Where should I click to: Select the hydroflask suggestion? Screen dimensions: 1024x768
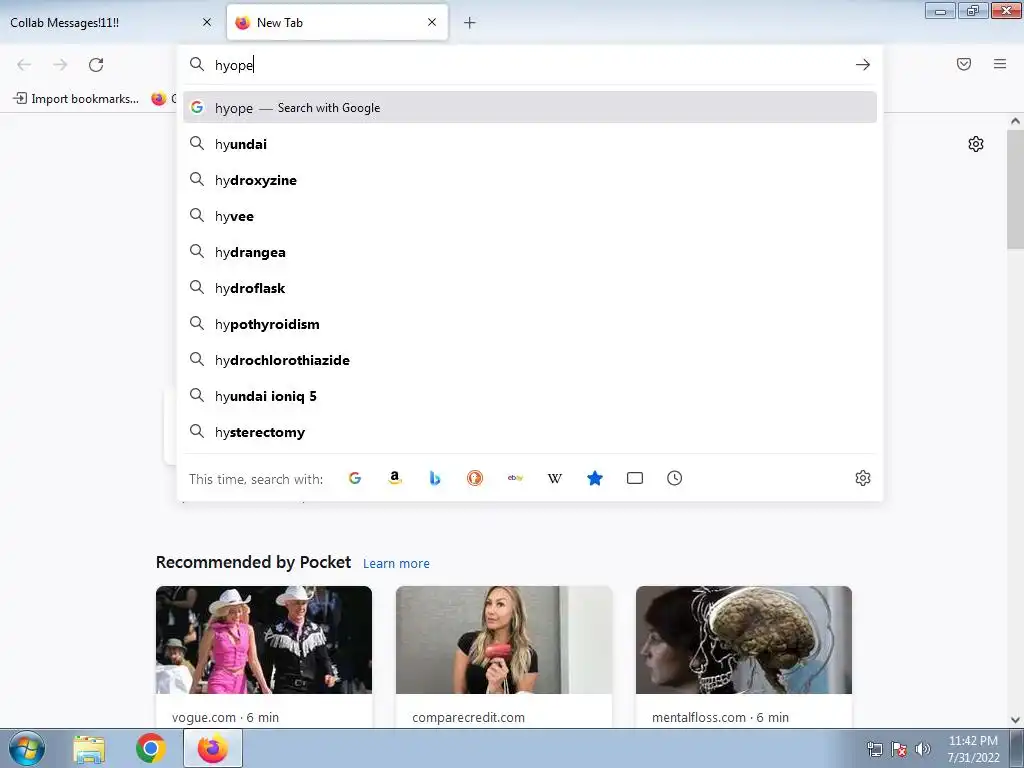(x=530, y=287)
